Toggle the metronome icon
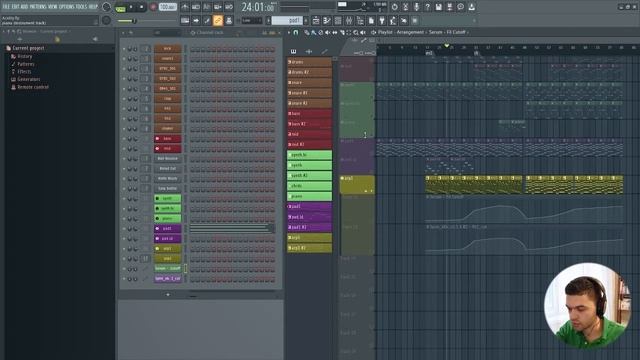Image resolution: width=640 pixels, height=360 pixels. (185, 7)
